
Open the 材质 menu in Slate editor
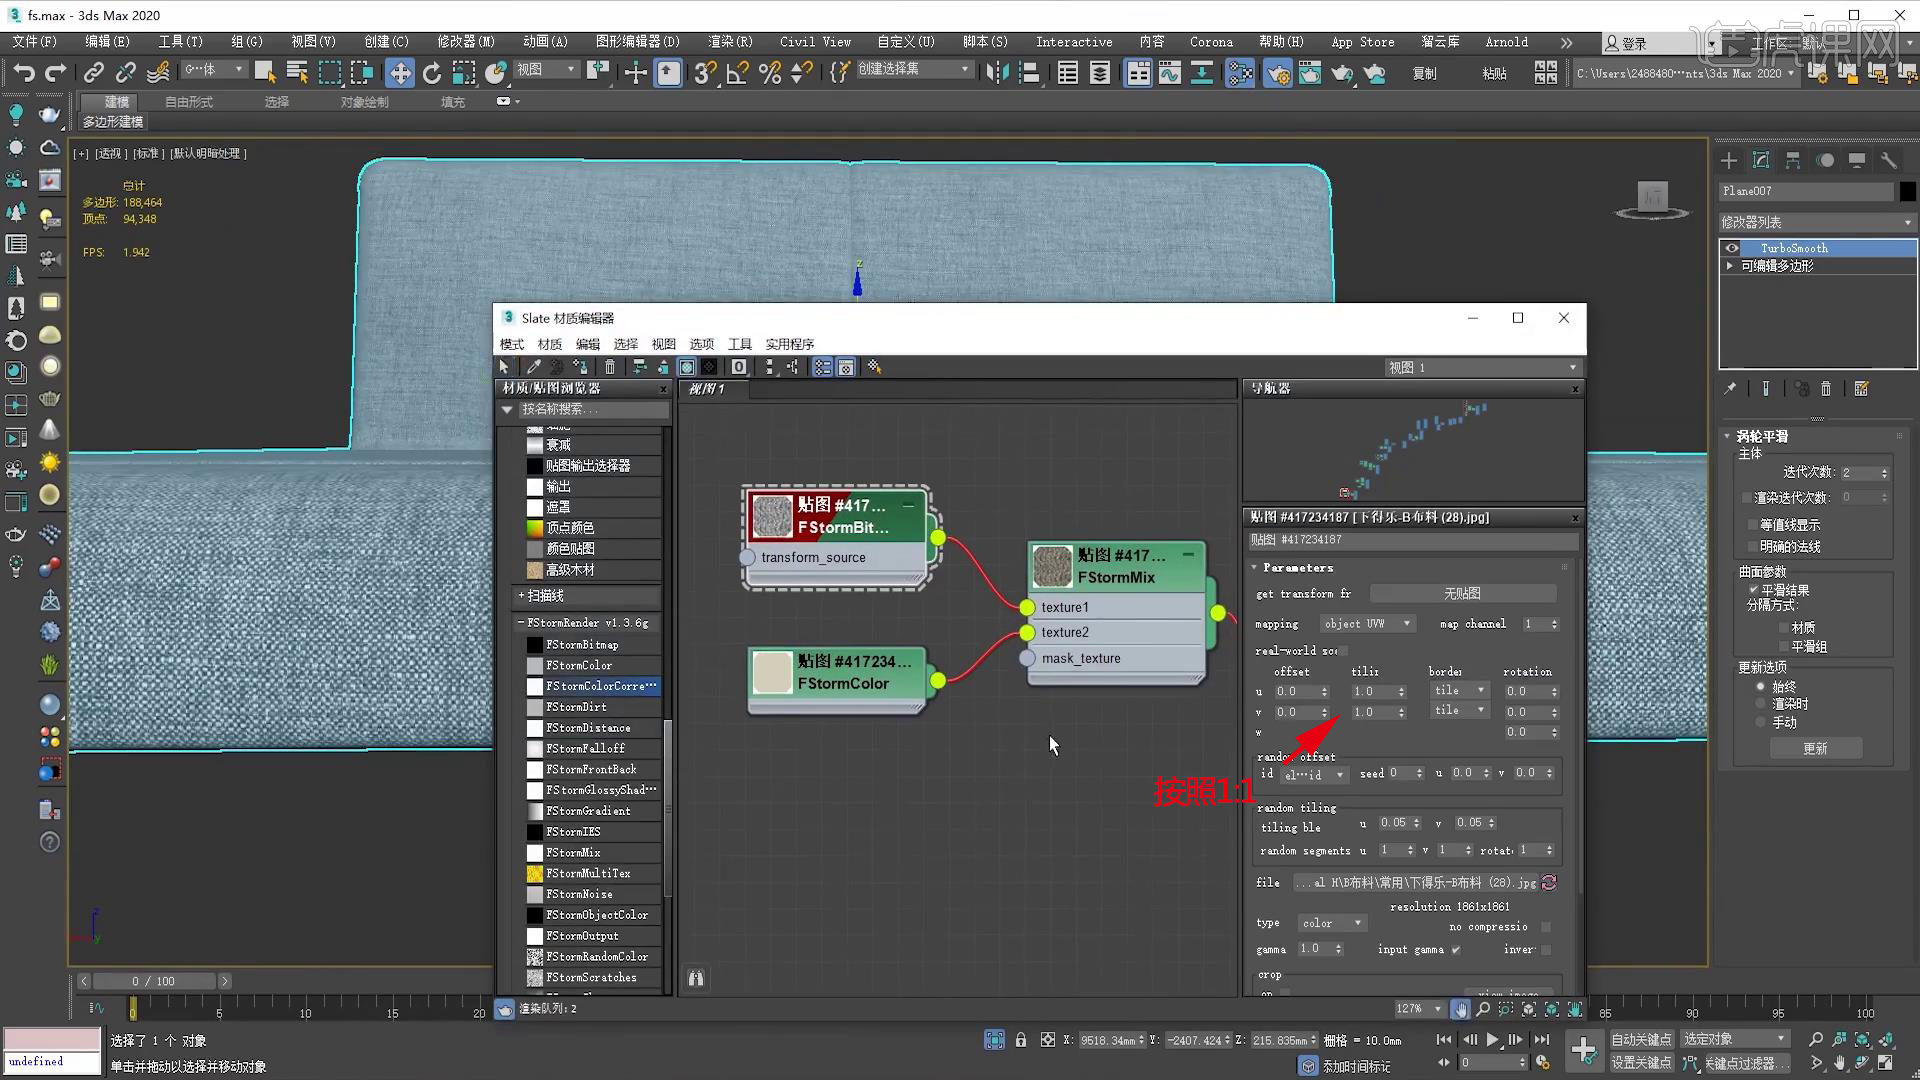[548, 343]
